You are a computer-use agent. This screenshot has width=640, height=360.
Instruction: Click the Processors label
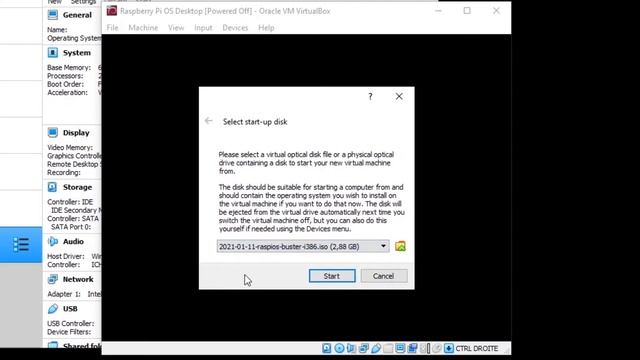[x=65, y=76]
